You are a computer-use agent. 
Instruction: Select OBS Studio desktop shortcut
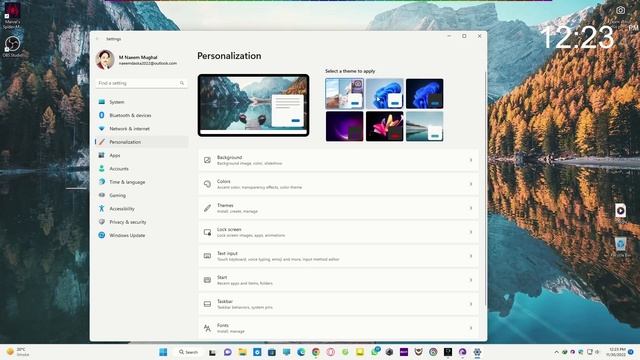(13, 47)
